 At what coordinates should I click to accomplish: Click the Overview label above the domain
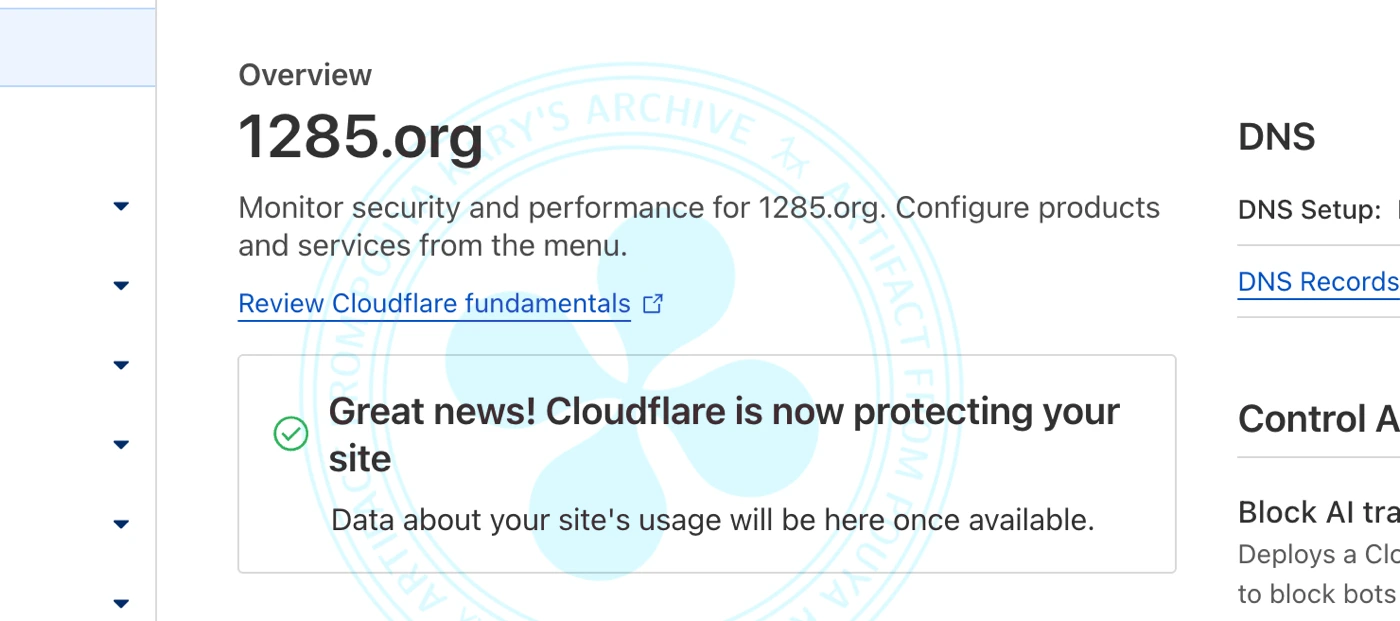pos(305,75)
